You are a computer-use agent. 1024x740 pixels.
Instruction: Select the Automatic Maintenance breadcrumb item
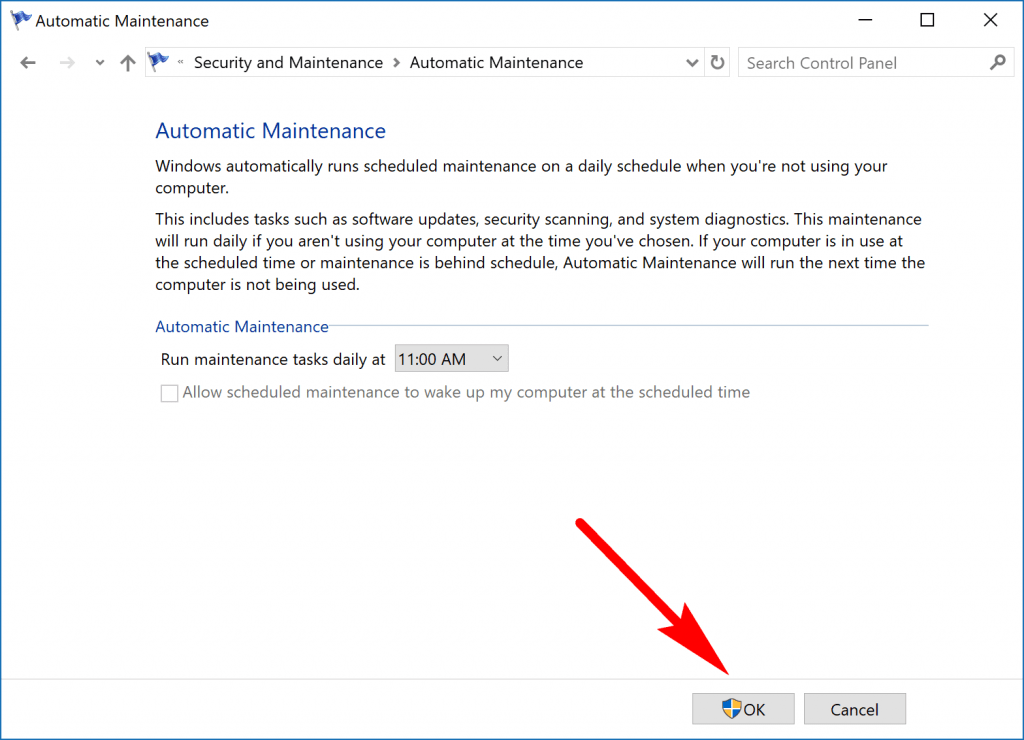point(497,62)
